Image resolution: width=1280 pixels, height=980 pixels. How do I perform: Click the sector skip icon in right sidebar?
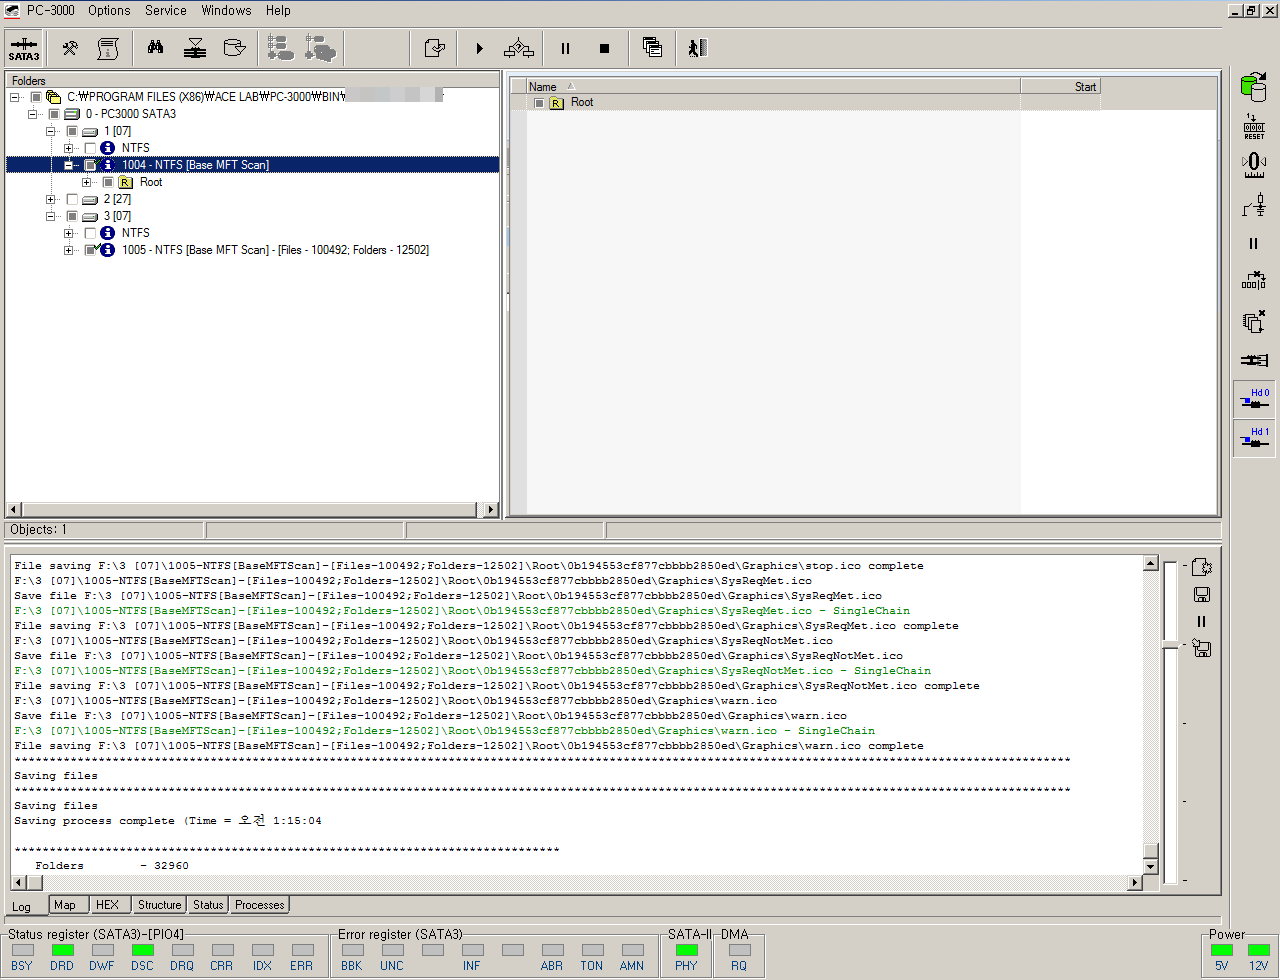1254,281
